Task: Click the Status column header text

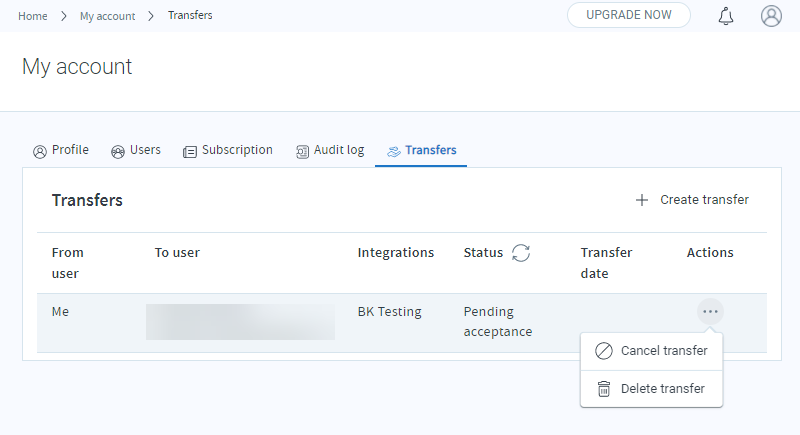Action: 483,253
